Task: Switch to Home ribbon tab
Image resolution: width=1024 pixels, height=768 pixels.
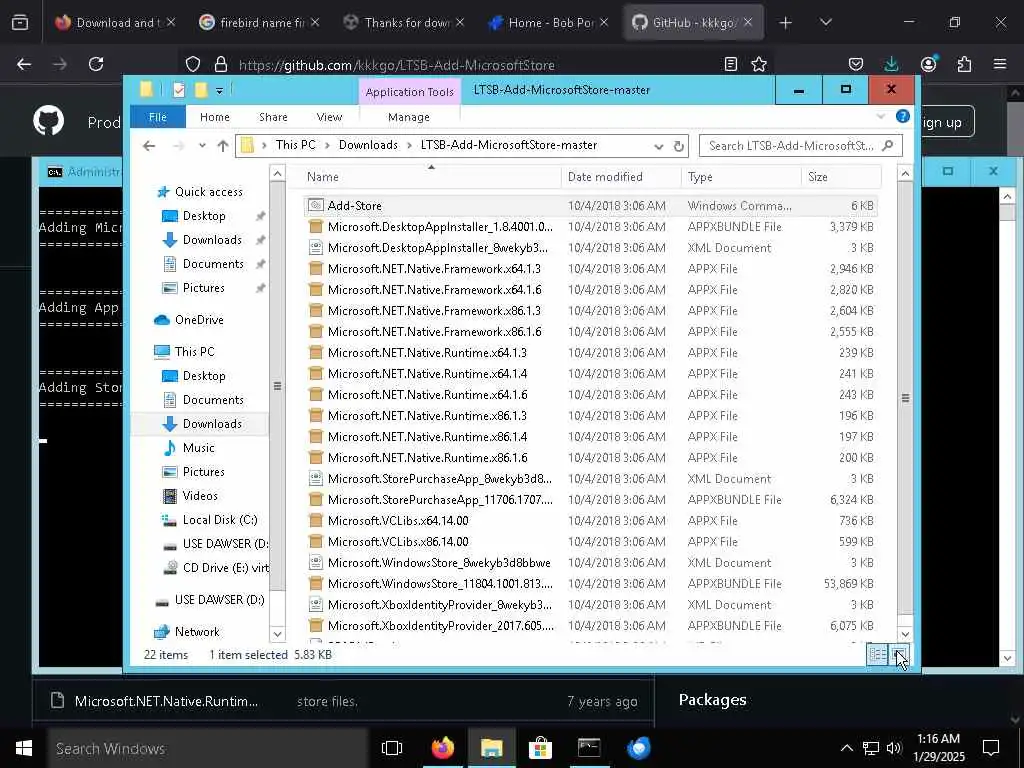Action: (x=215, y=117)
